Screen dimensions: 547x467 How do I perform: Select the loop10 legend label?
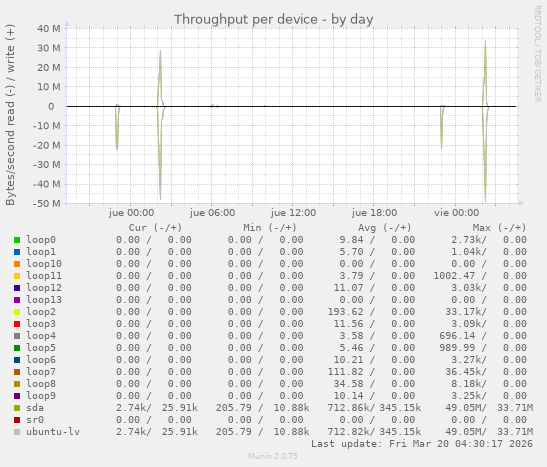click(x=44, y=264)
